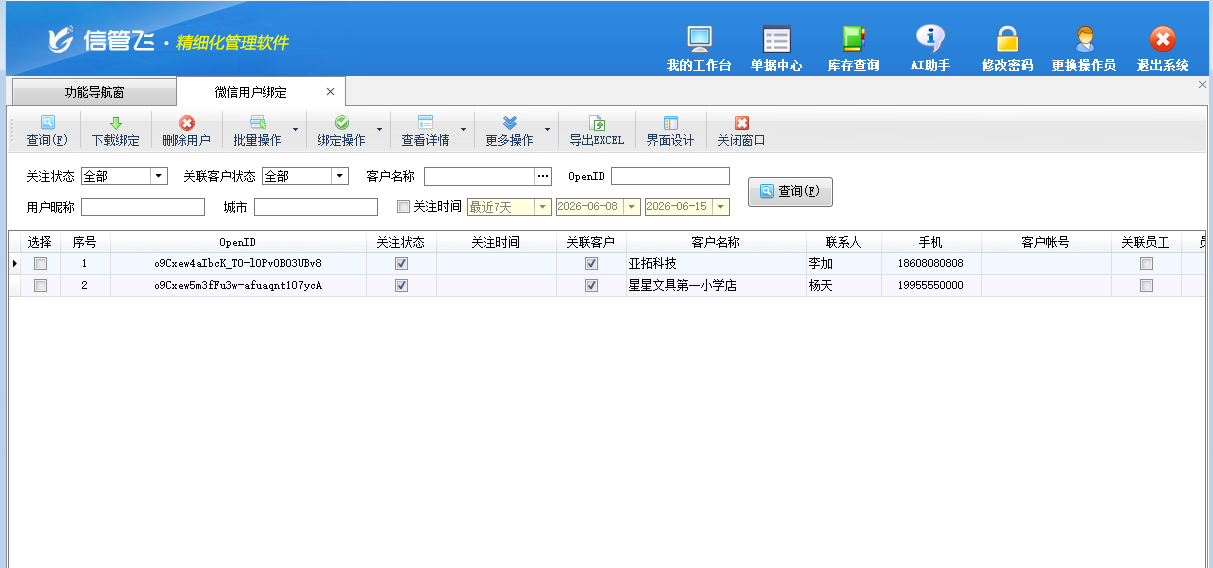Open 关联客户状态 combo box

click(305, 176)
